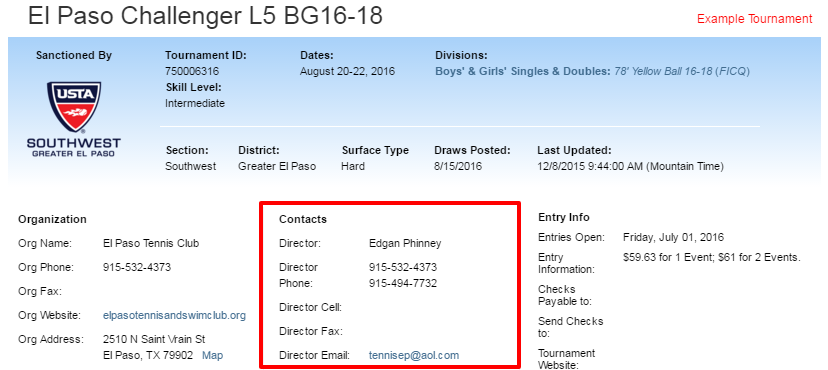Click the Example Tournament red label
Image resolution: width=828 pixels, height=370 pixels.
pos(755,19)
